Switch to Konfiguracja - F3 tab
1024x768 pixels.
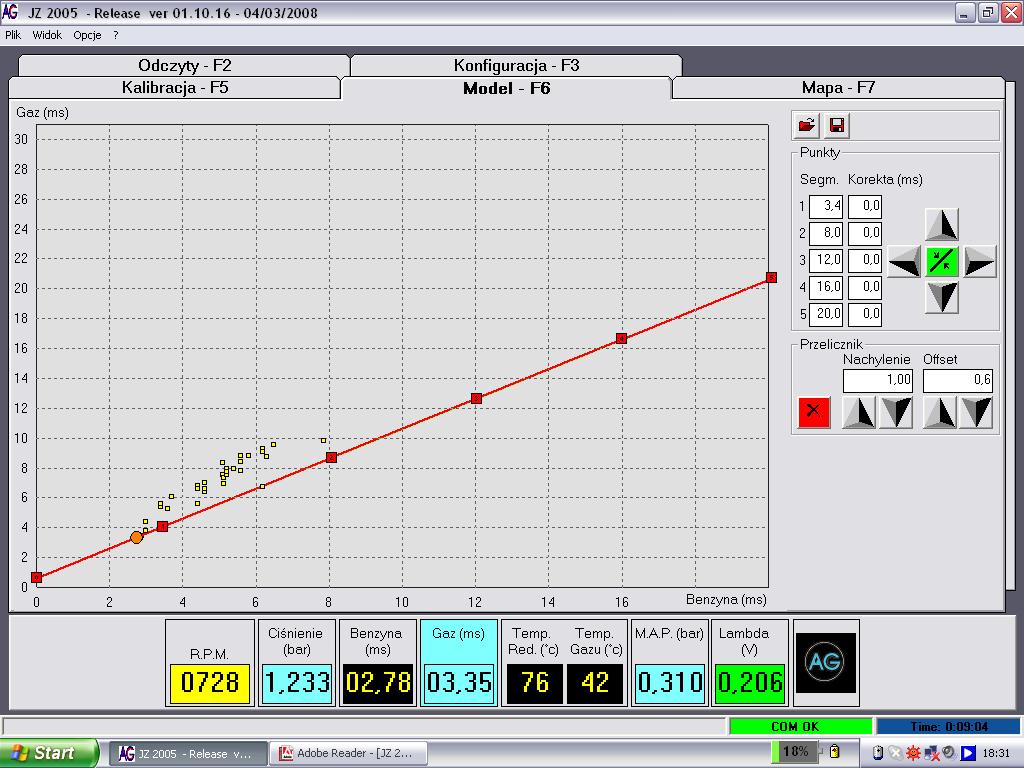(x=517, y=65)
